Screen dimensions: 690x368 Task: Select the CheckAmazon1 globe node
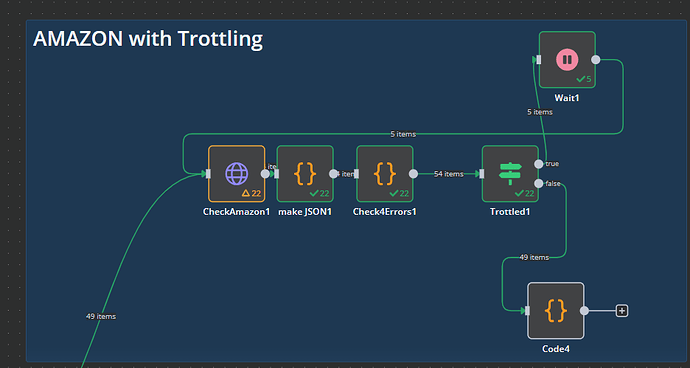[237, 174]
